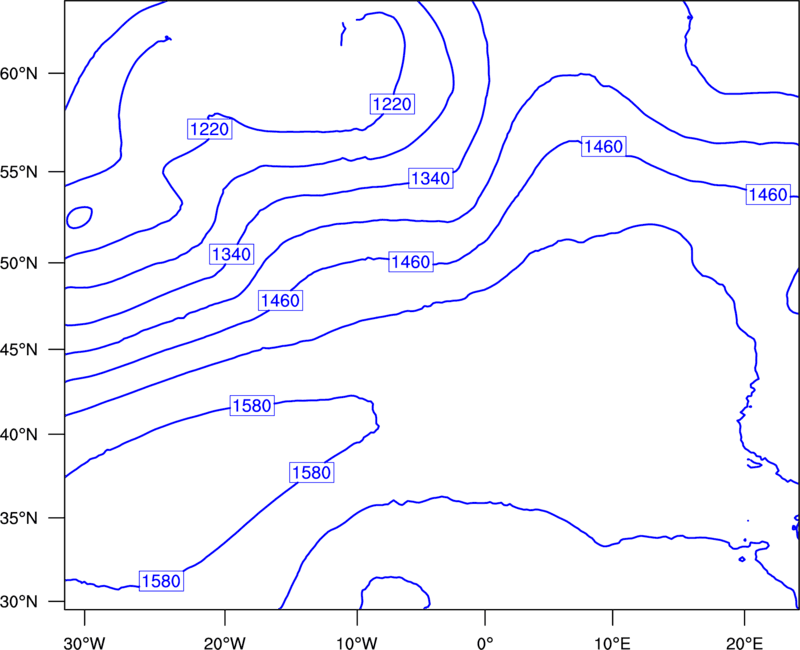Select the 1340 contour label near 55°N latitude
Viewport: 800px width, 650px height.
(431, 179)
